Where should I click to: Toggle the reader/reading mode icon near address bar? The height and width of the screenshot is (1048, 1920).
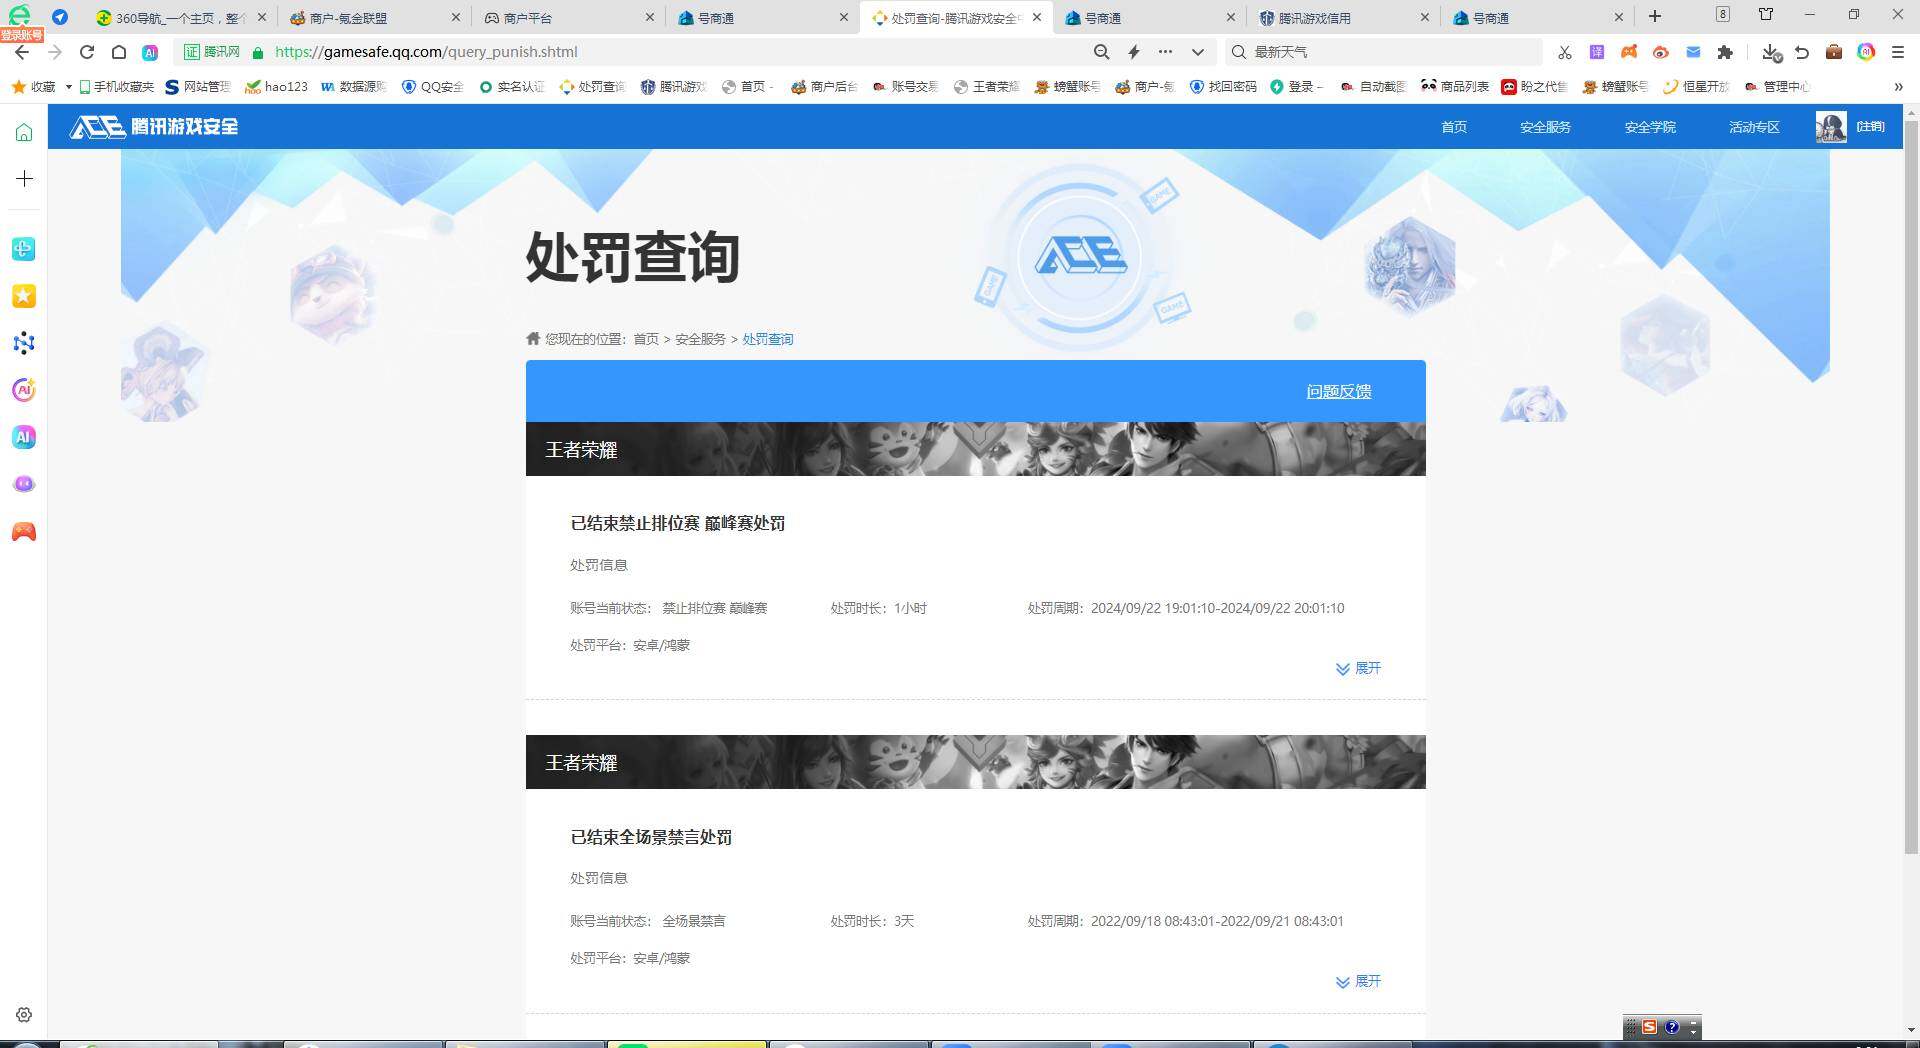pyautogui.click(x=1661, y=51)
